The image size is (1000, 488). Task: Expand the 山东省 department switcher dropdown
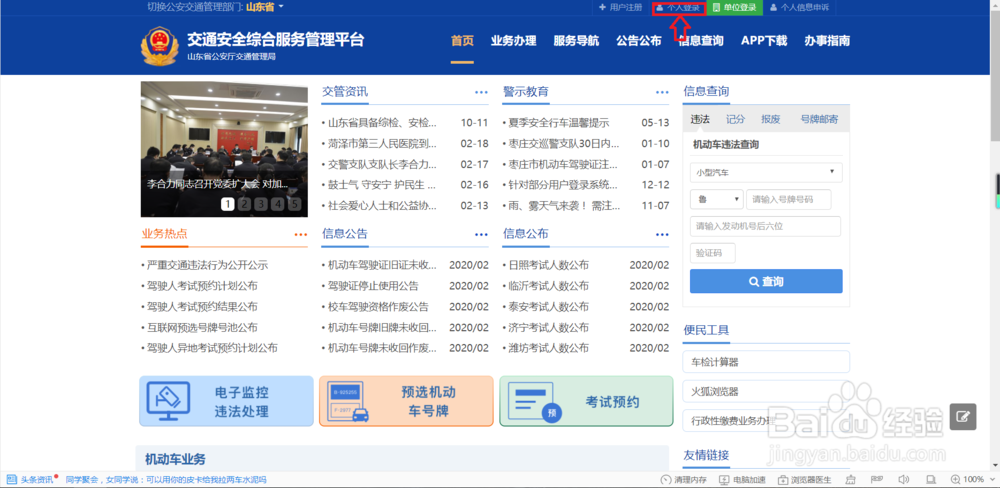click(265, 7)
